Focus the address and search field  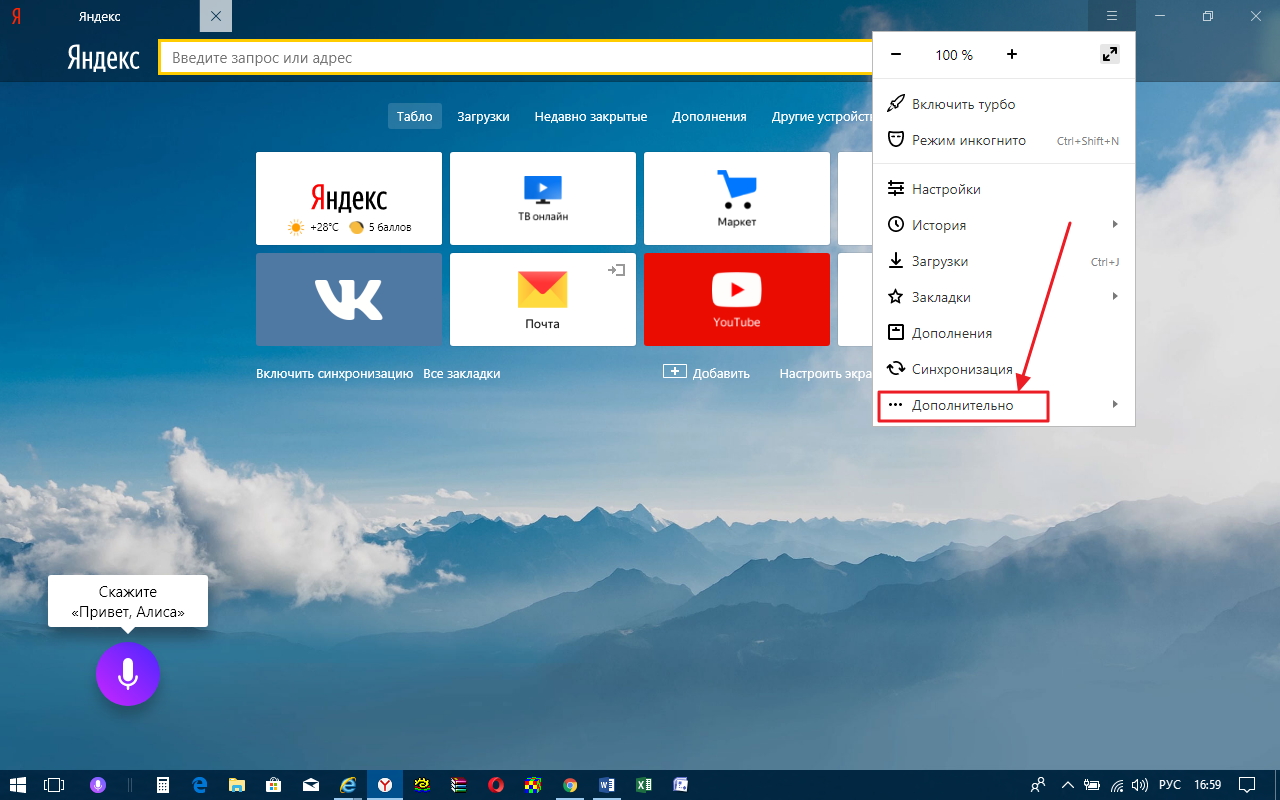[516, 58]
